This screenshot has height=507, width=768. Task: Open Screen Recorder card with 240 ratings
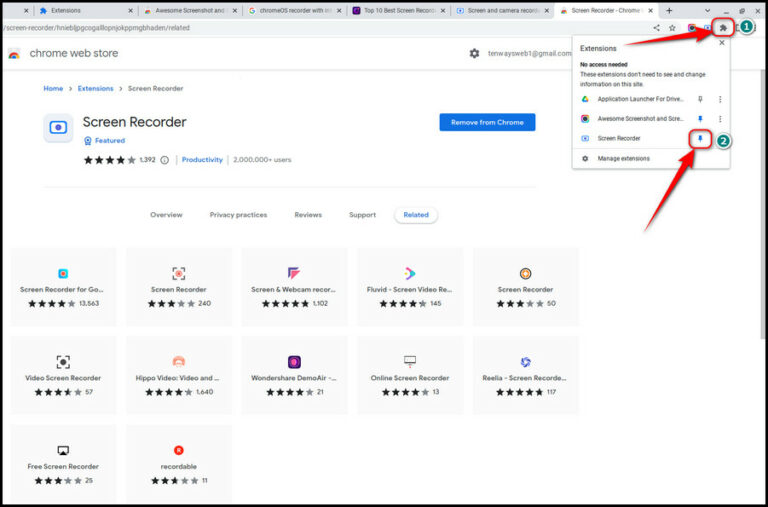[x=179, y=287]
